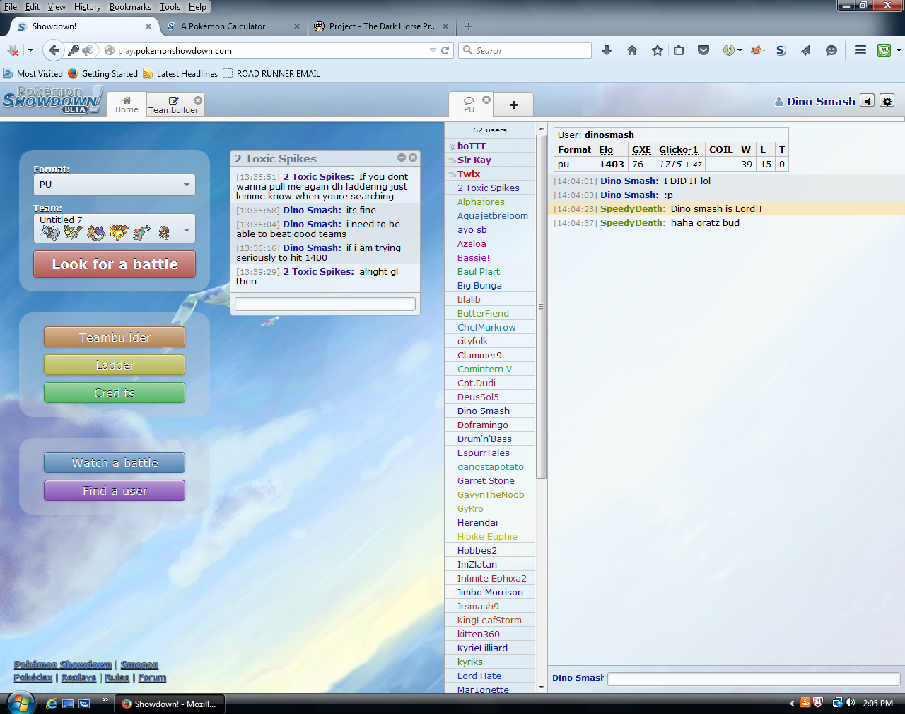
Task: Open the Team Untitled 7 dropdown
Action: pyautogui.click(x=114, y=229)
